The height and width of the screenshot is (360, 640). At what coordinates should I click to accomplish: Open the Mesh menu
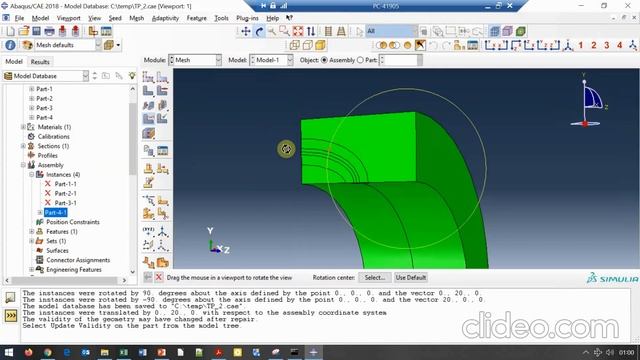(x=136, y=18)
